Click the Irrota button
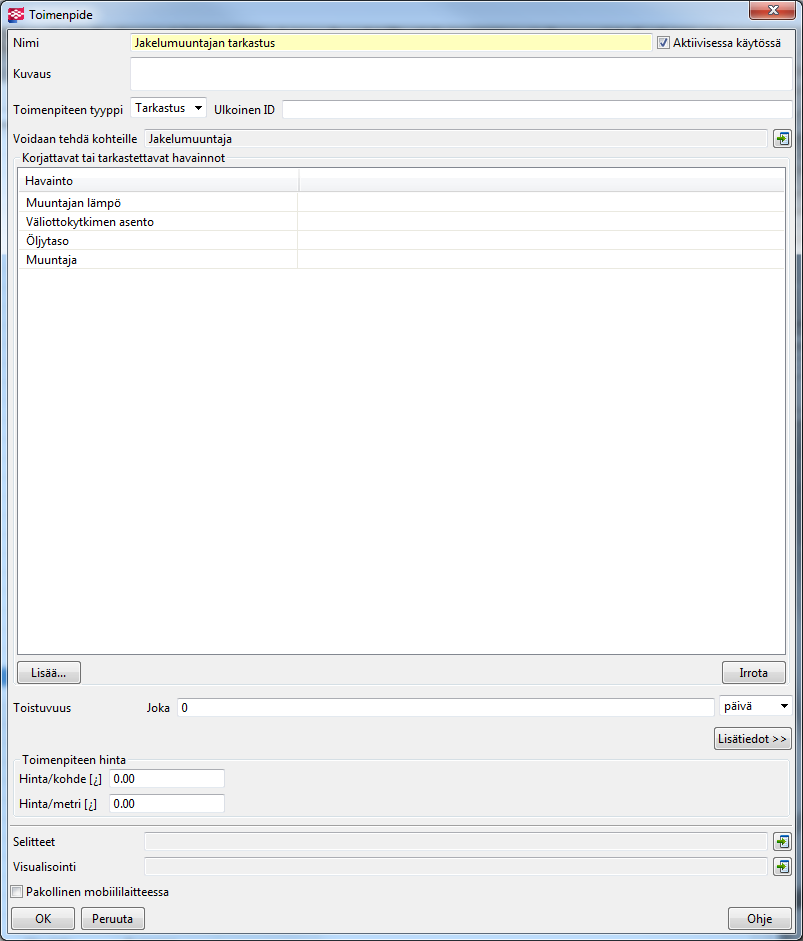The image size is (803, 941). [753, 673]
